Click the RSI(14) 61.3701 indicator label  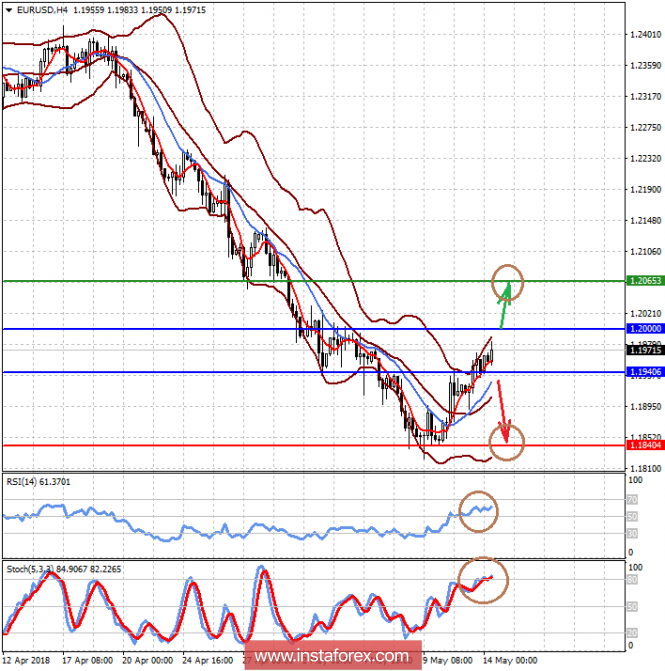coord(38,482)
